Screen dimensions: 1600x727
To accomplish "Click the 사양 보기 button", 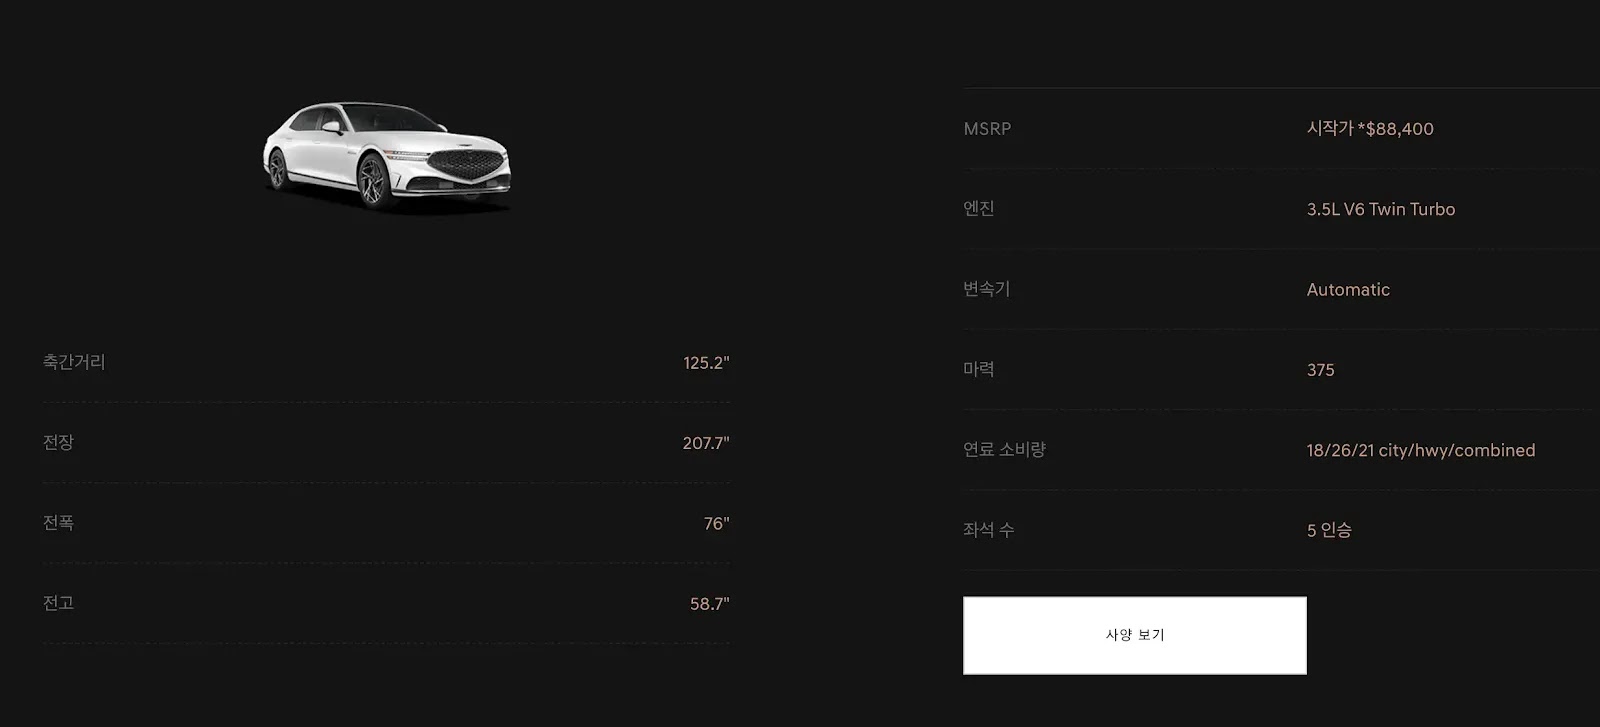I will point(1134,635).
